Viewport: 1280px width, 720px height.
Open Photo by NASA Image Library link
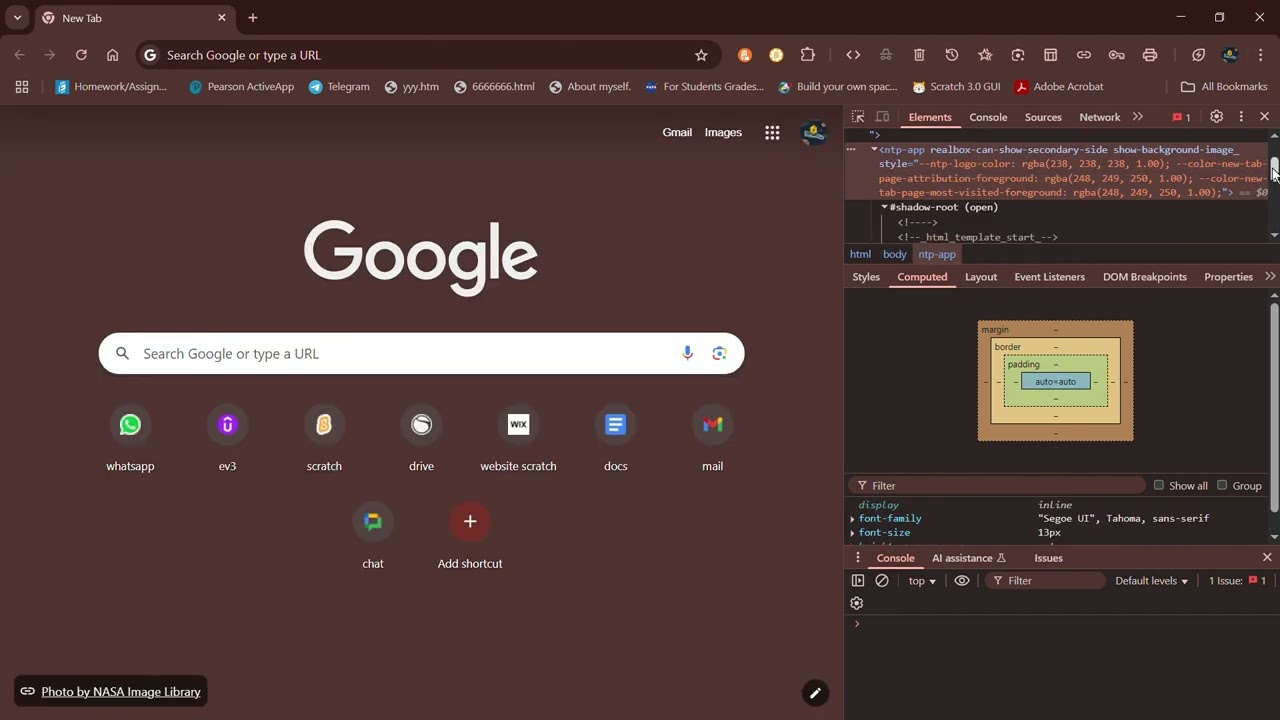(111, 692)
